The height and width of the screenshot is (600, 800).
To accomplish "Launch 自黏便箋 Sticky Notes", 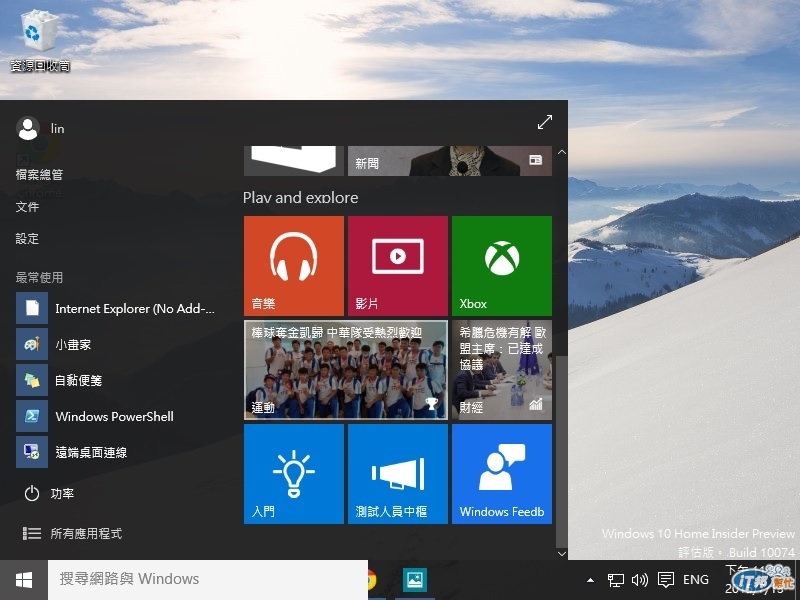I will 117,380.
